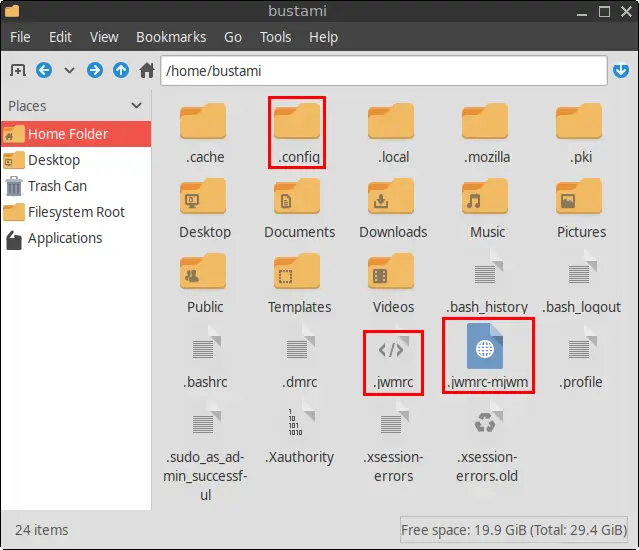
Task: Select the .bash_history file icon
Action: tap(487, 270)
